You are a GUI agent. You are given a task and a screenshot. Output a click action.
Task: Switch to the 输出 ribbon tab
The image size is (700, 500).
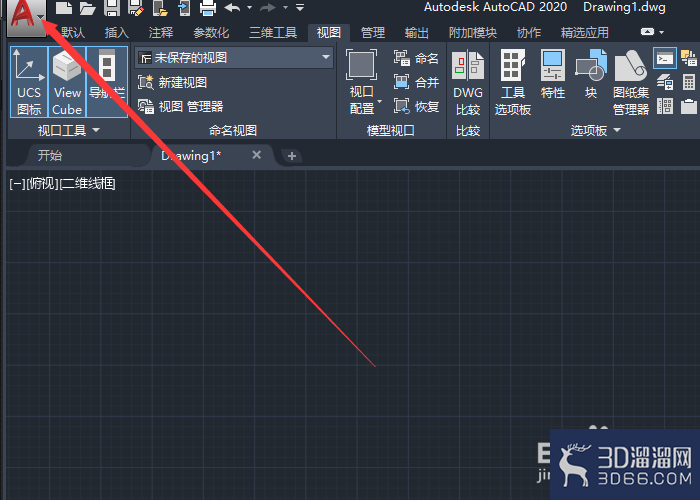tap(417, 33)
